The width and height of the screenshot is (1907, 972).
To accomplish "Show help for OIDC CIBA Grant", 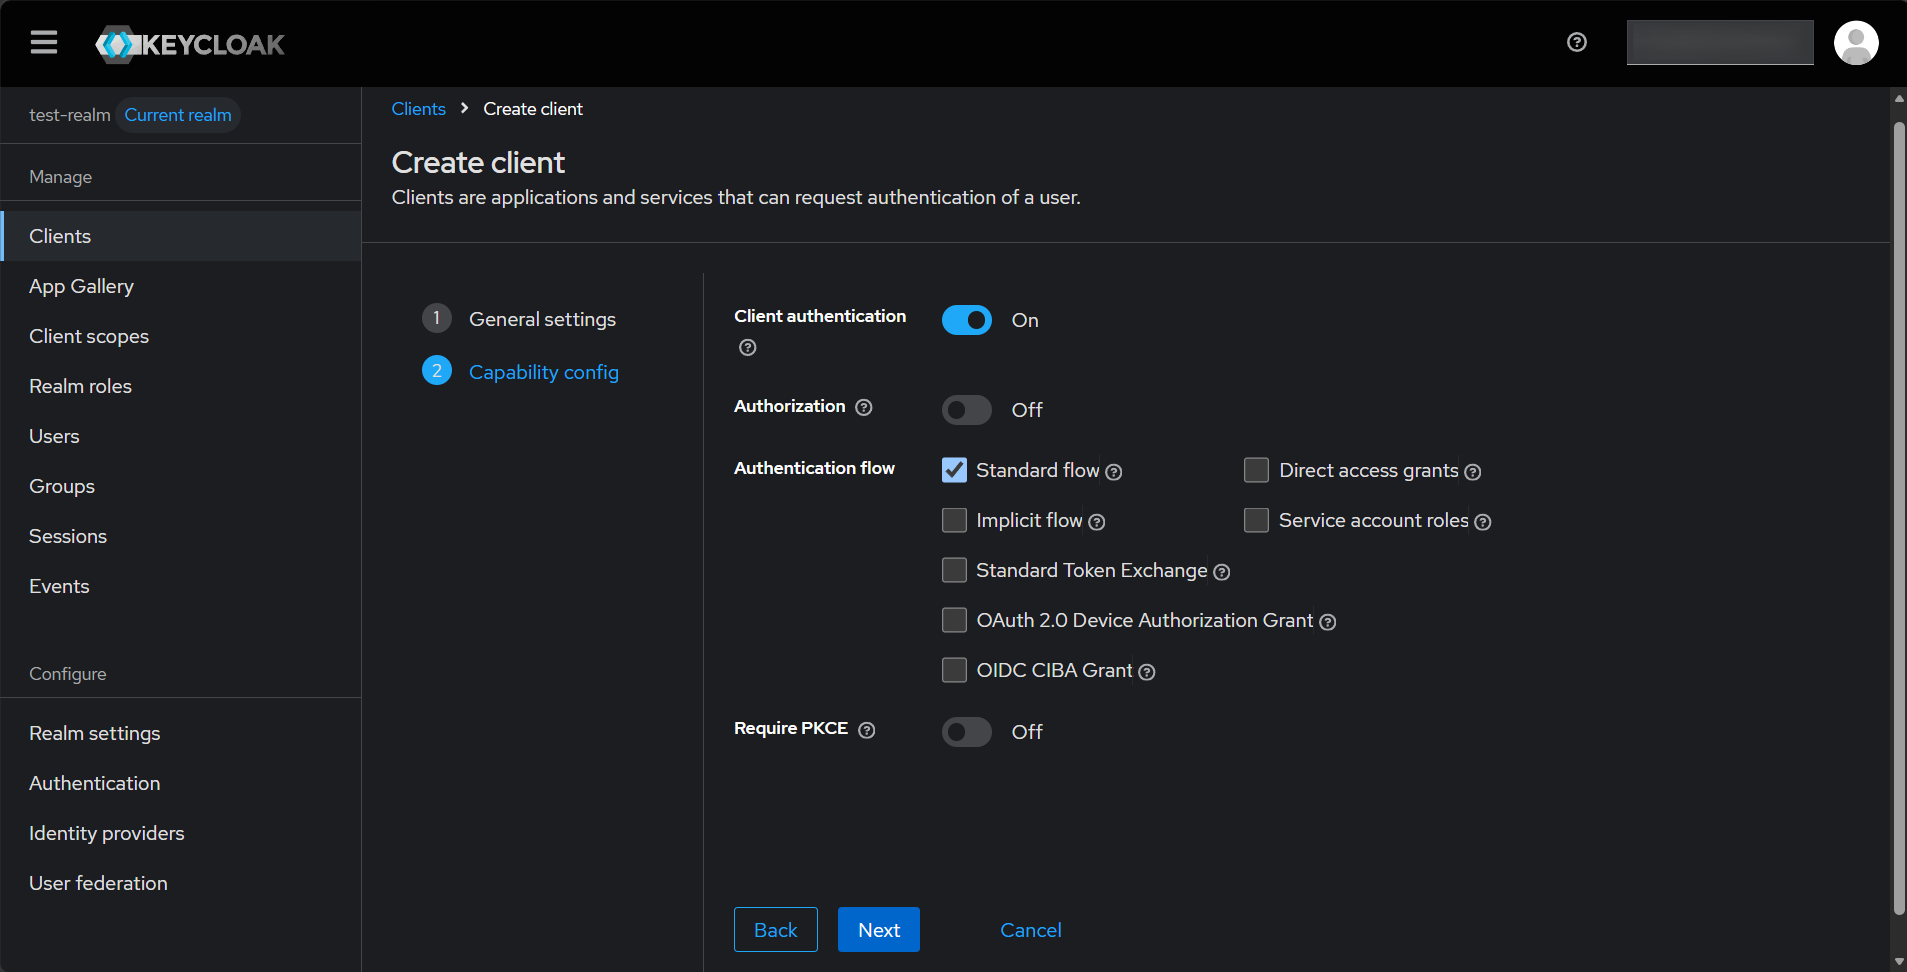I will [1147, 672].
